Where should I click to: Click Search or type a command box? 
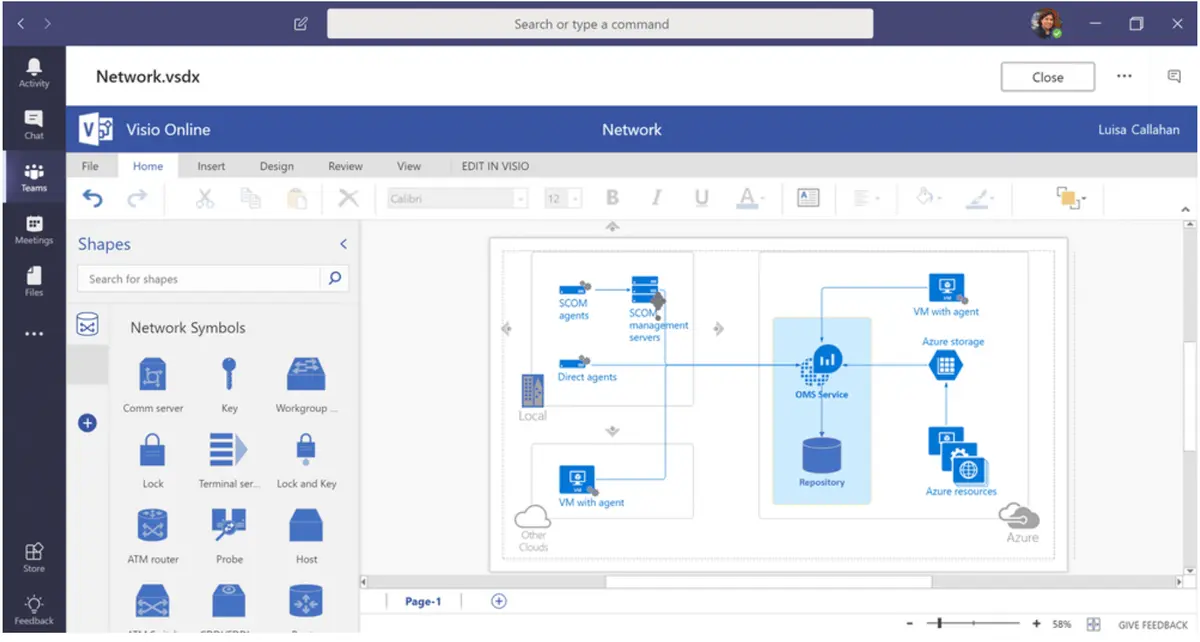(600, 24)
